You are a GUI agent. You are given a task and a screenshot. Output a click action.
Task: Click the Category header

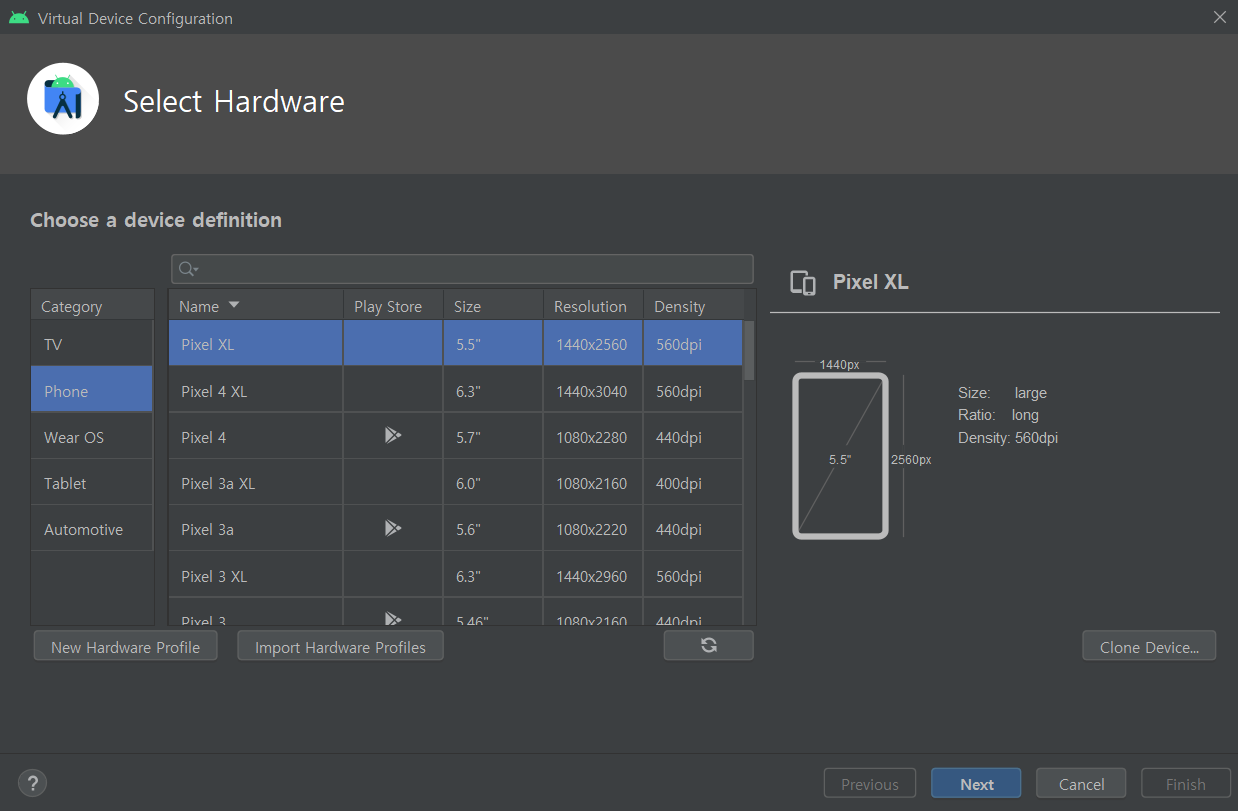coord(92,306)
